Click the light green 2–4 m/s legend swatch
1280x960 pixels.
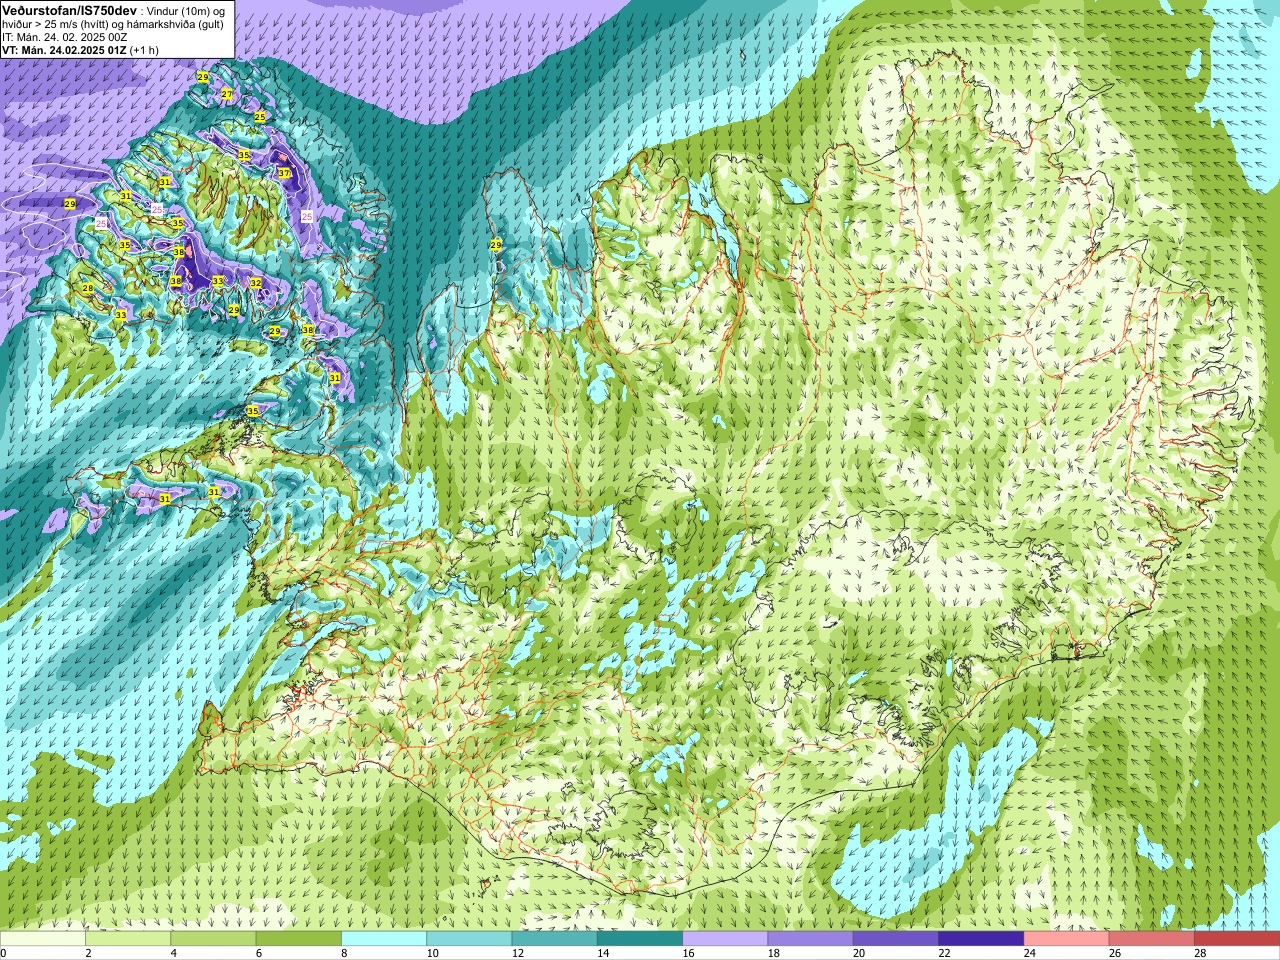click(x=129, y=939)
